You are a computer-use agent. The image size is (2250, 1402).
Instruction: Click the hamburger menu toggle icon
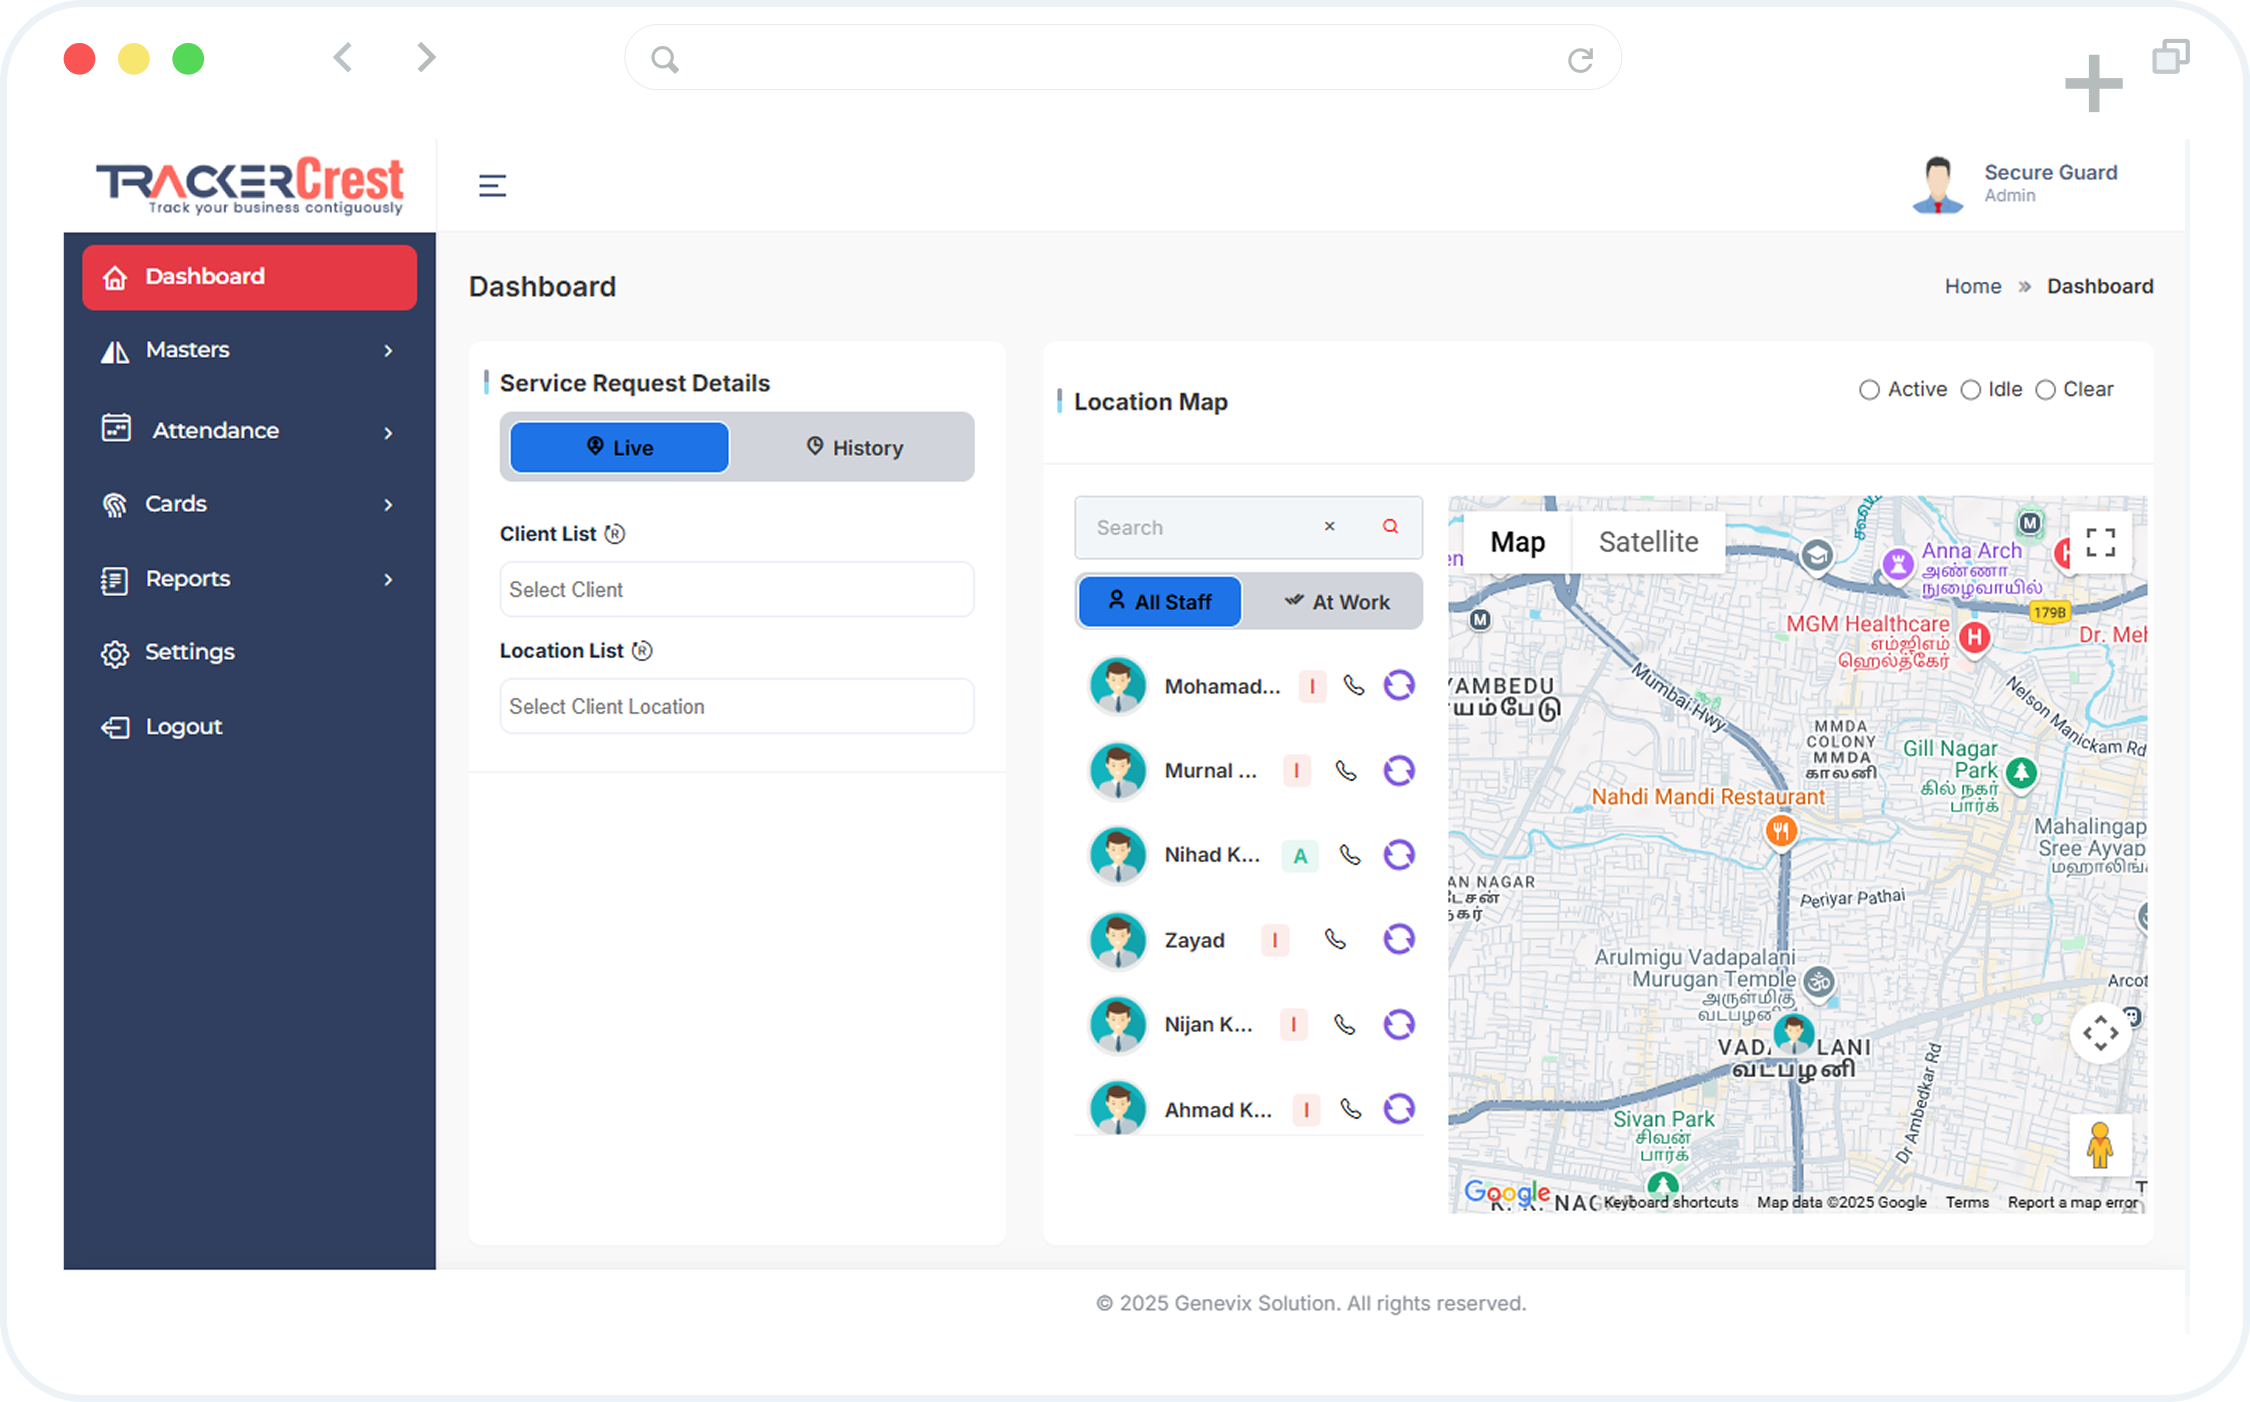[492, 185]
